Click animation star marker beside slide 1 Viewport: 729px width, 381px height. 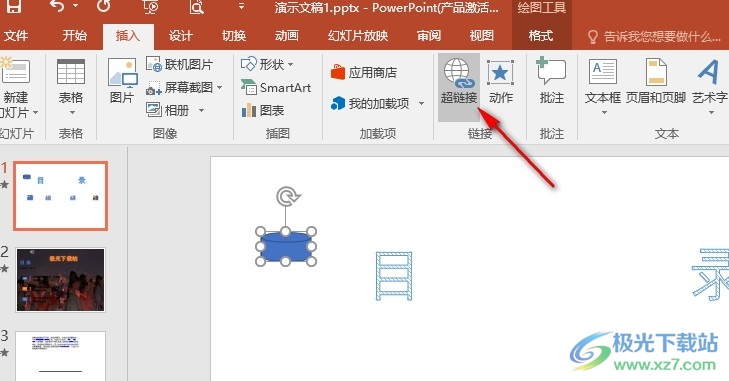pyautogui.click(x=5, y=185)
